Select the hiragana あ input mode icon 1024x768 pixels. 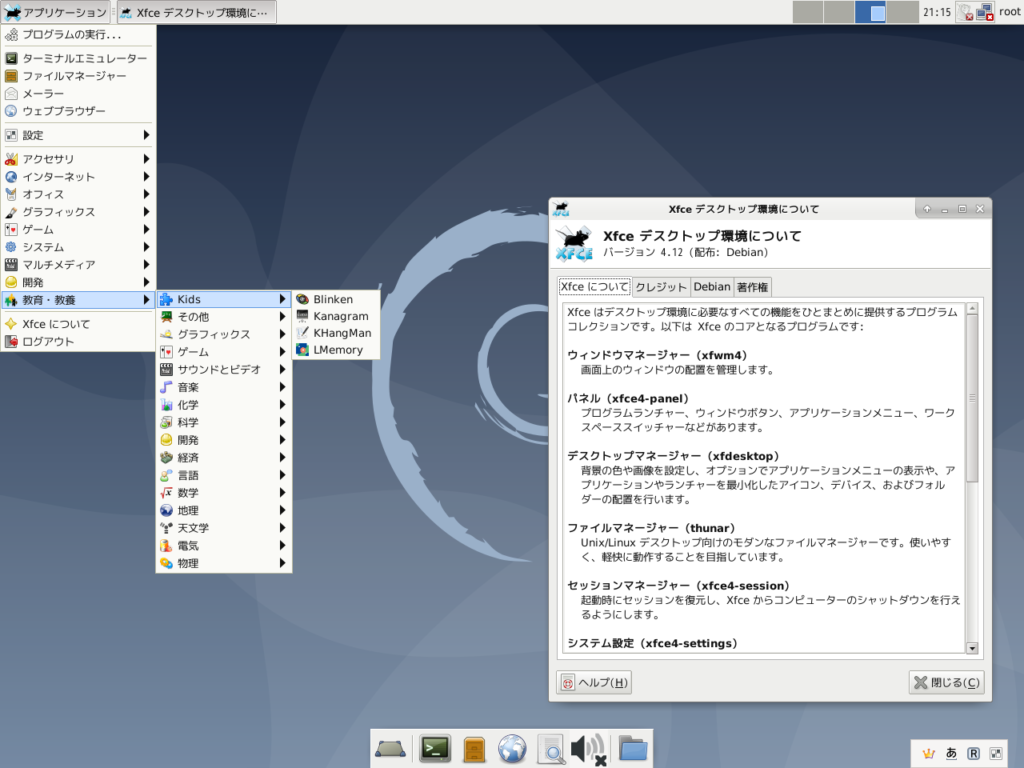[x=953, y=754]
